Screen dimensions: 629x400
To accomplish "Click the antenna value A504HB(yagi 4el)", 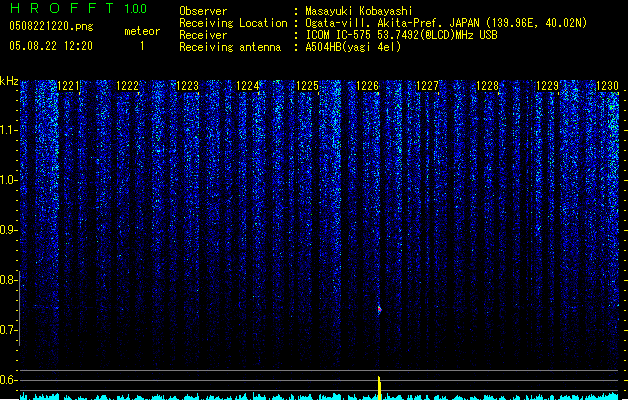I will point(353,47).
